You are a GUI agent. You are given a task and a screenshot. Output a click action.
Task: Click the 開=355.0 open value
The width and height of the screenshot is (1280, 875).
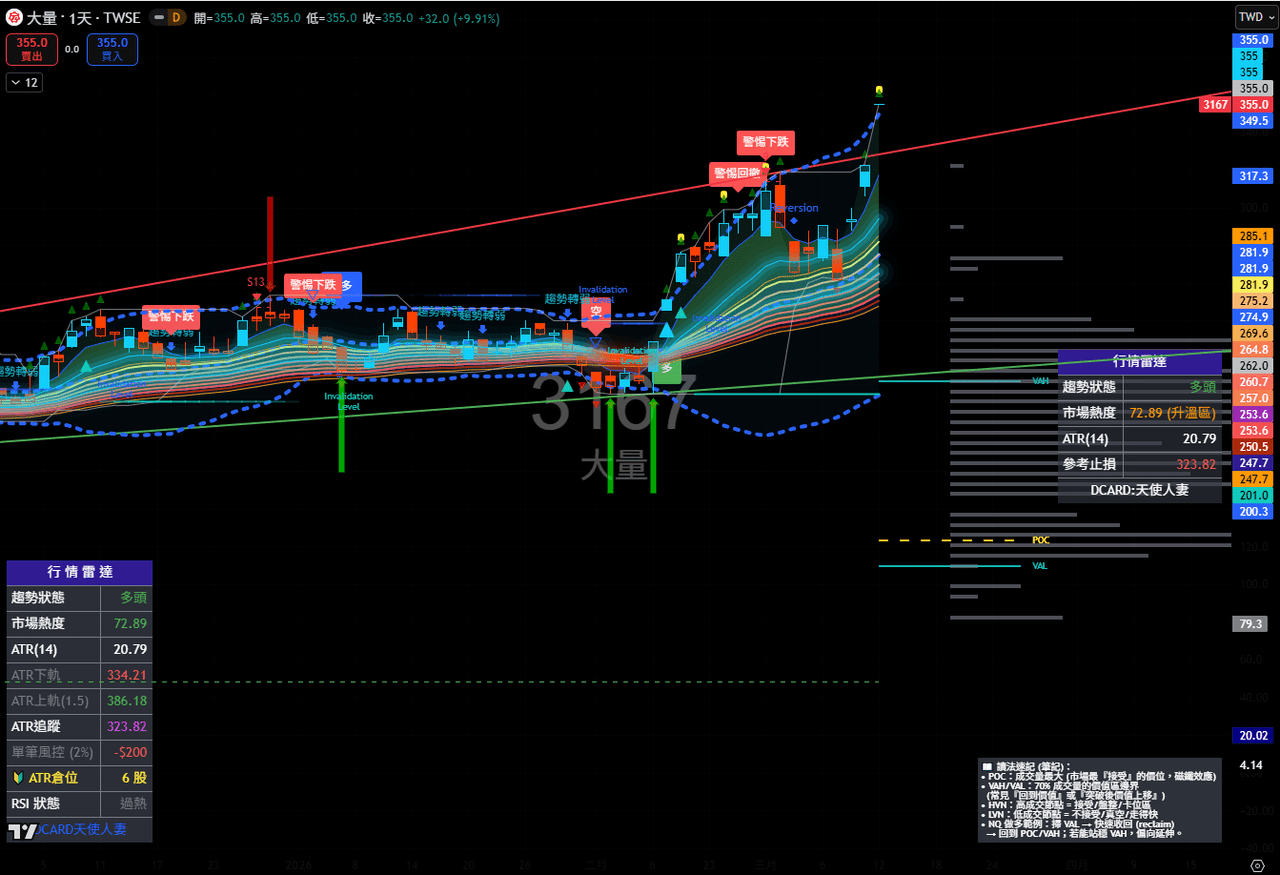[219, 18]
